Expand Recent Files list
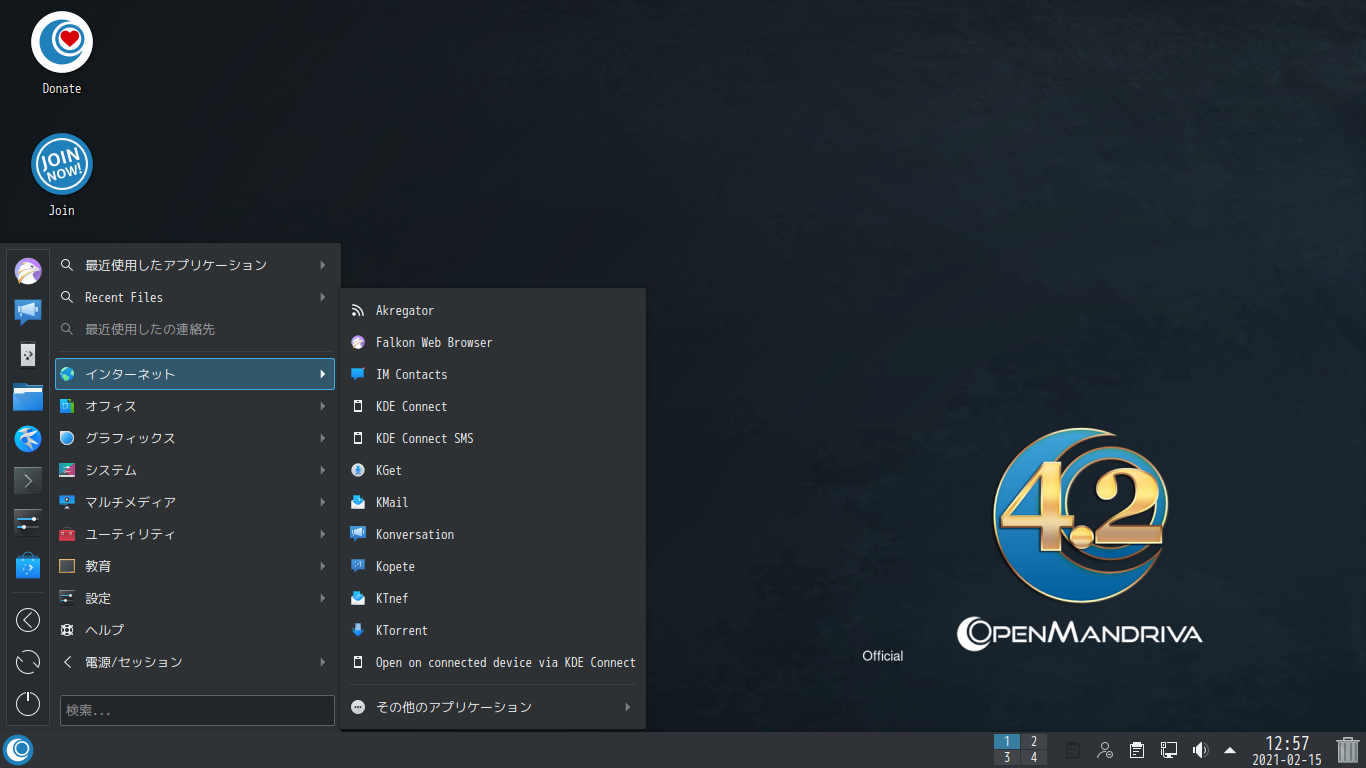The height and width of the screenshot is (768, 1366). [x=195, y=297]
